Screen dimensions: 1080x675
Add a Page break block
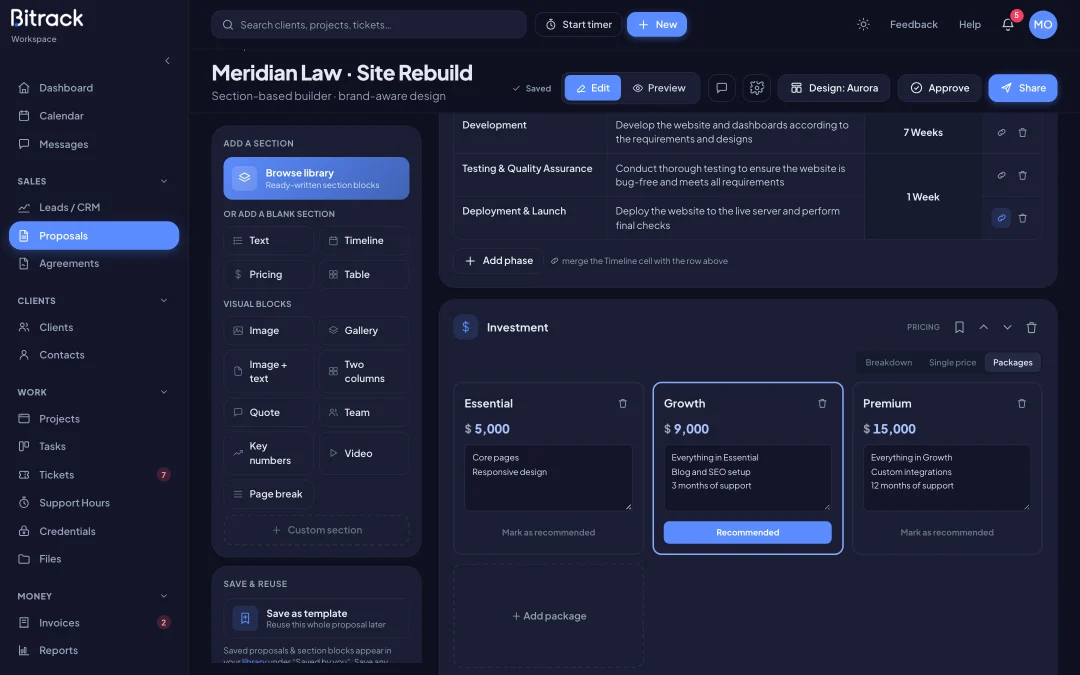(269, 494)
